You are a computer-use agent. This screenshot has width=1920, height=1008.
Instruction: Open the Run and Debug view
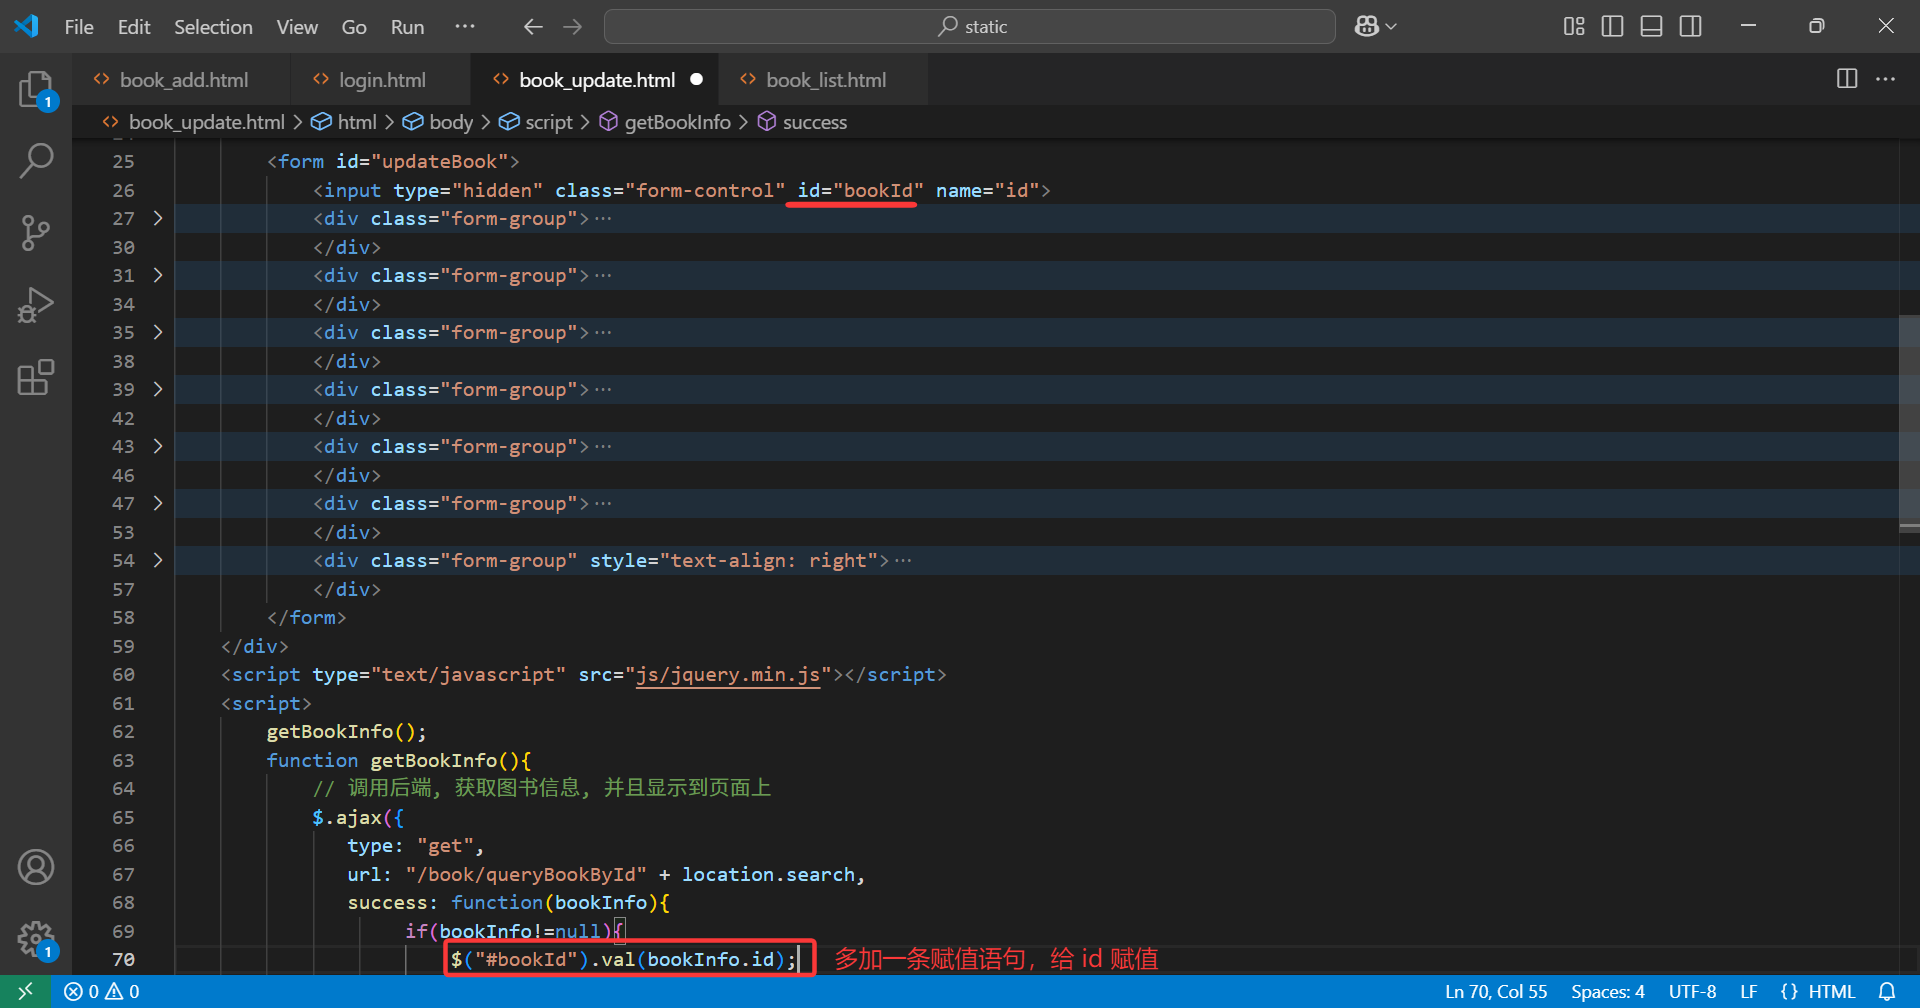click(x=36, y=305)
